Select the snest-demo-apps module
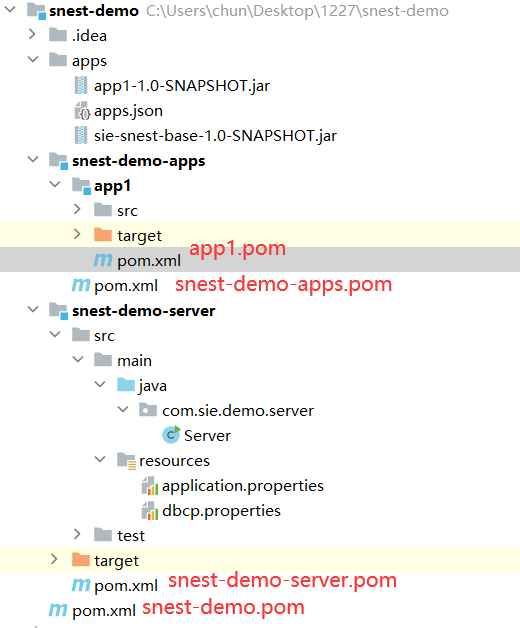The height and width of the screenshot is (628, 520). click(139, 161)
